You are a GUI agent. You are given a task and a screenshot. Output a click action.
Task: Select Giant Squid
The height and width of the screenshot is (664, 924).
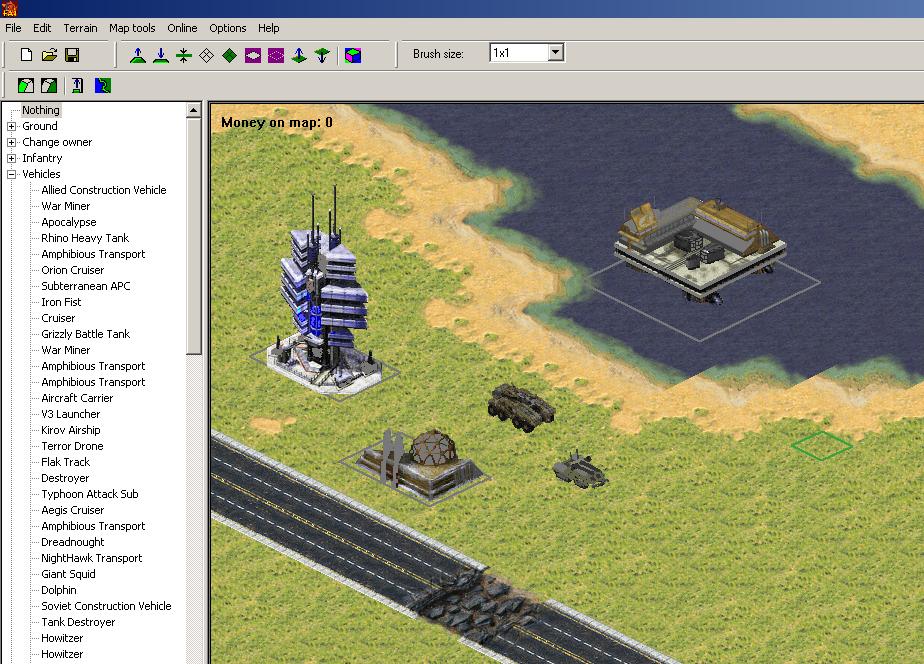click(x=68, y=574)
